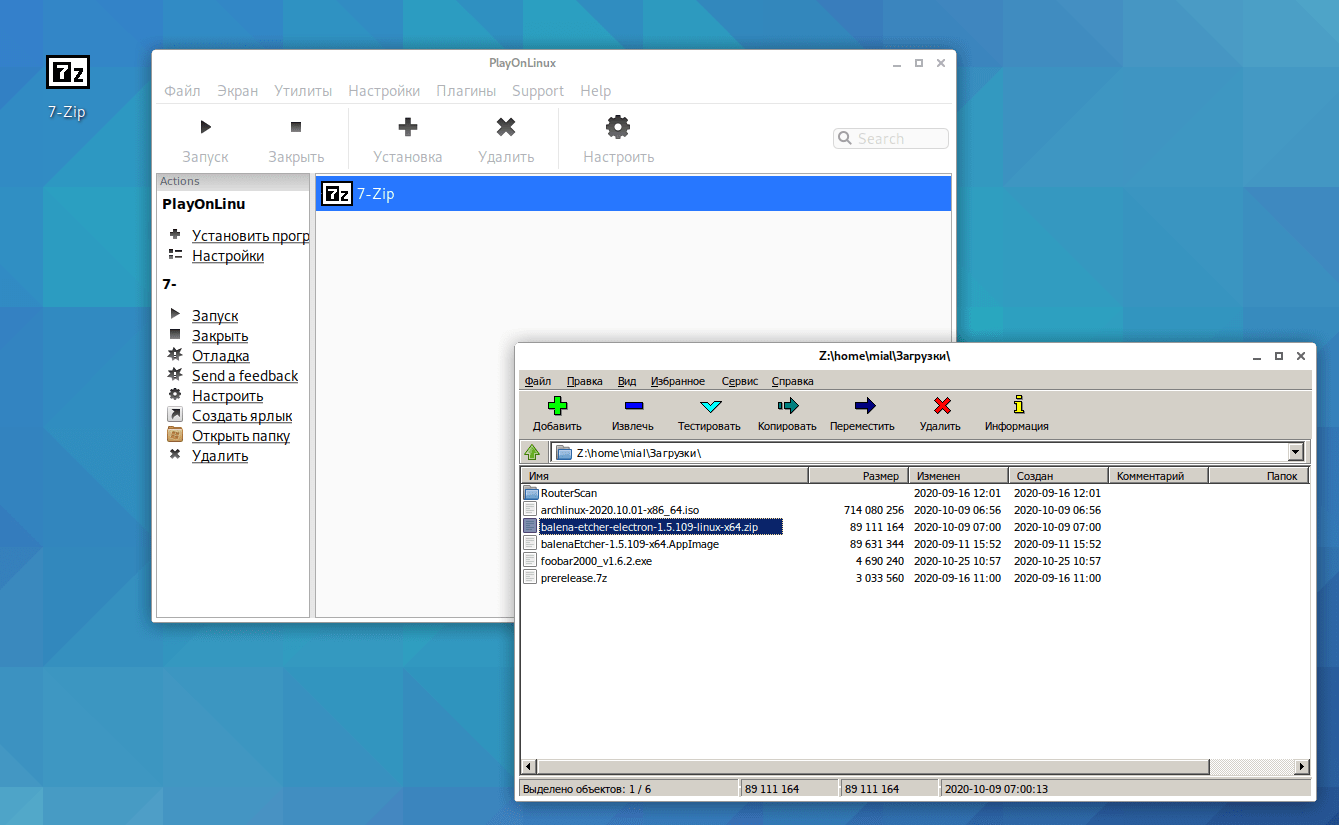The width and height of the screenshot is (1339, 825).
Task: Open the Сервис menu in 7-Zip
Action: point(739,381)
